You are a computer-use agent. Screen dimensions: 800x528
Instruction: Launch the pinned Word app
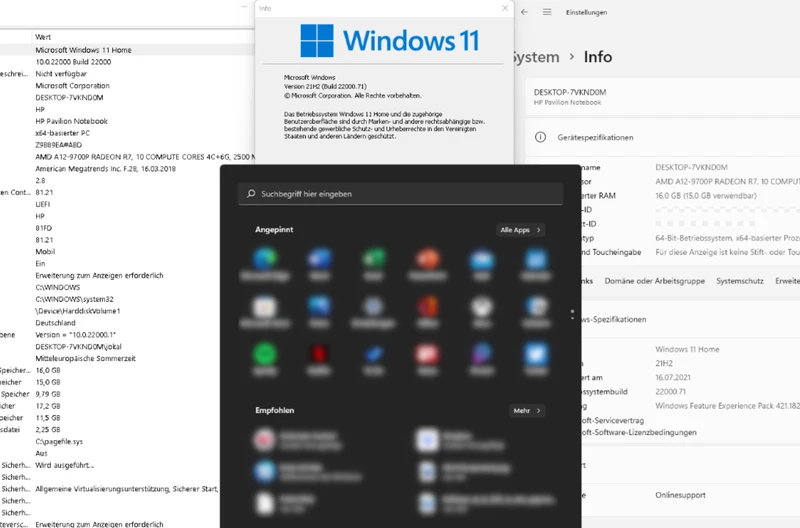pos(319,264)
